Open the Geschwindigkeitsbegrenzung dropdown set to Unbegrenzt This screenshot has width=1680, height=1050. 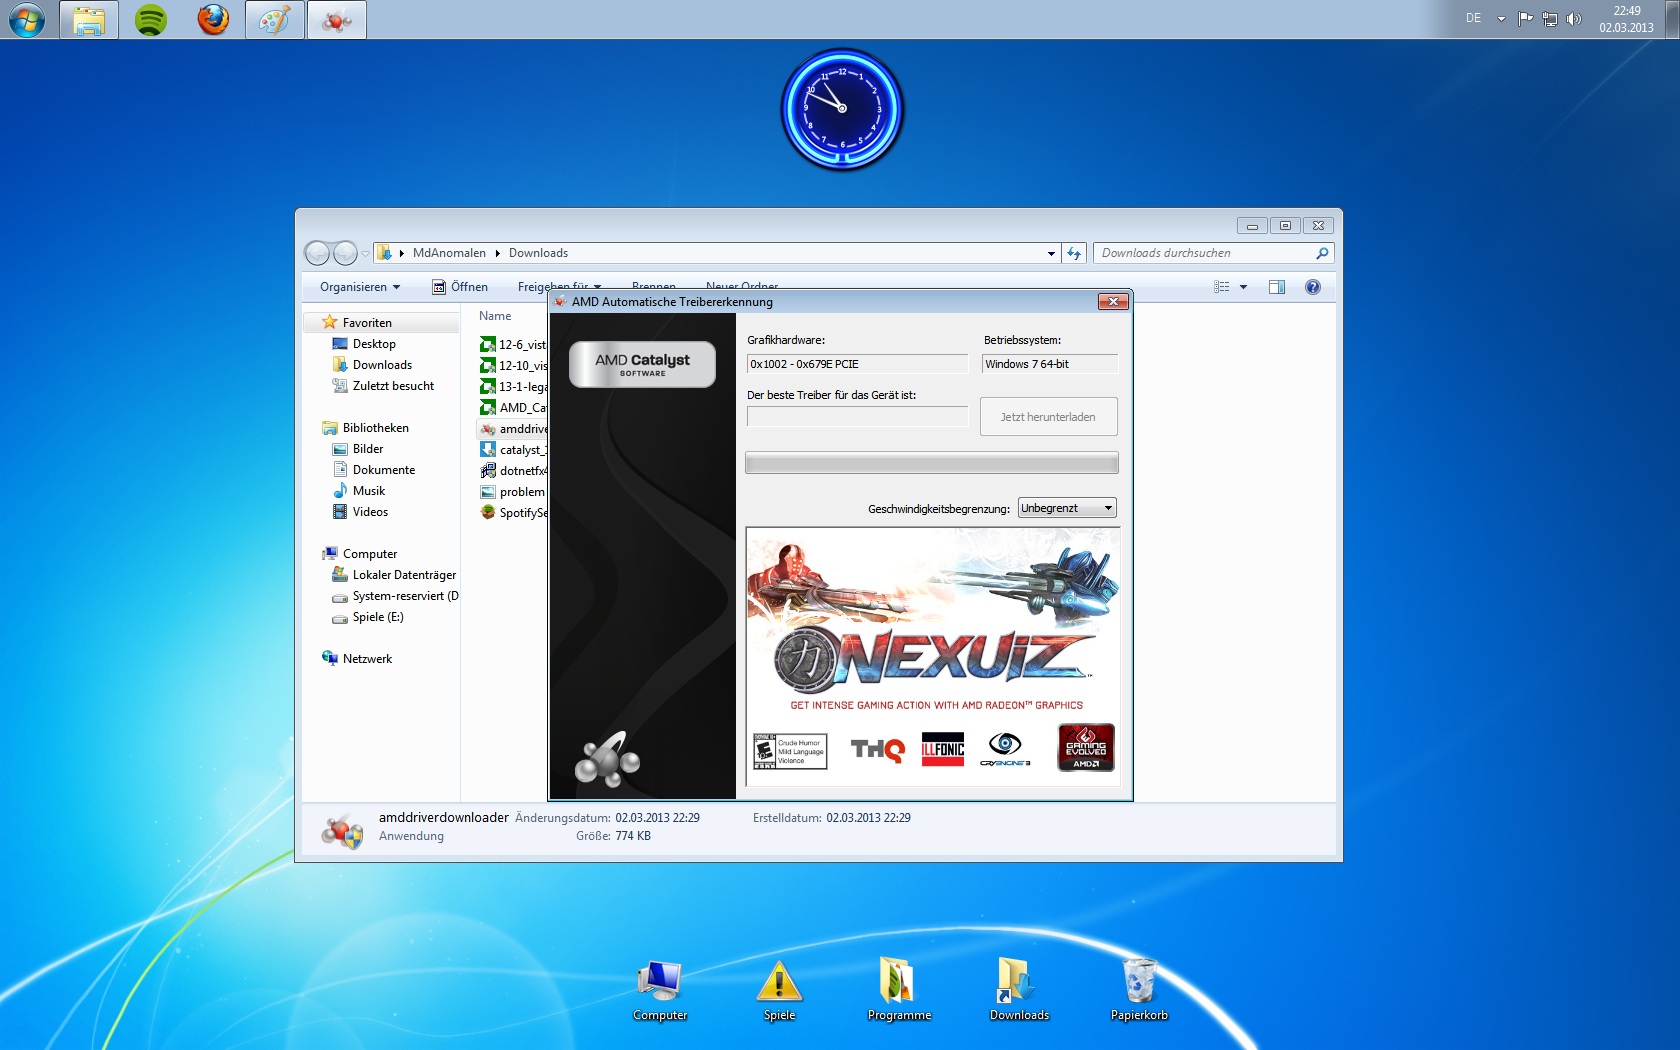(x=1067, y=508)
